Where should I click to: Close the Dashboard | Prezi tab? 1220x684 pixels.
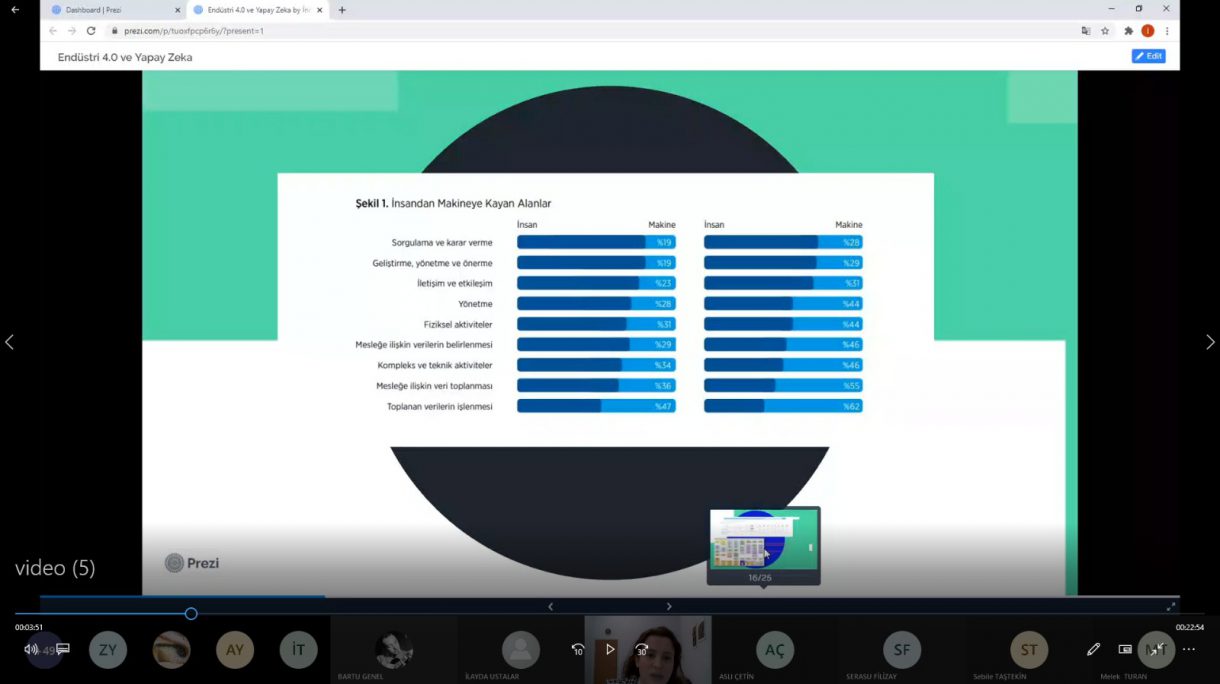tap(177, 10)
